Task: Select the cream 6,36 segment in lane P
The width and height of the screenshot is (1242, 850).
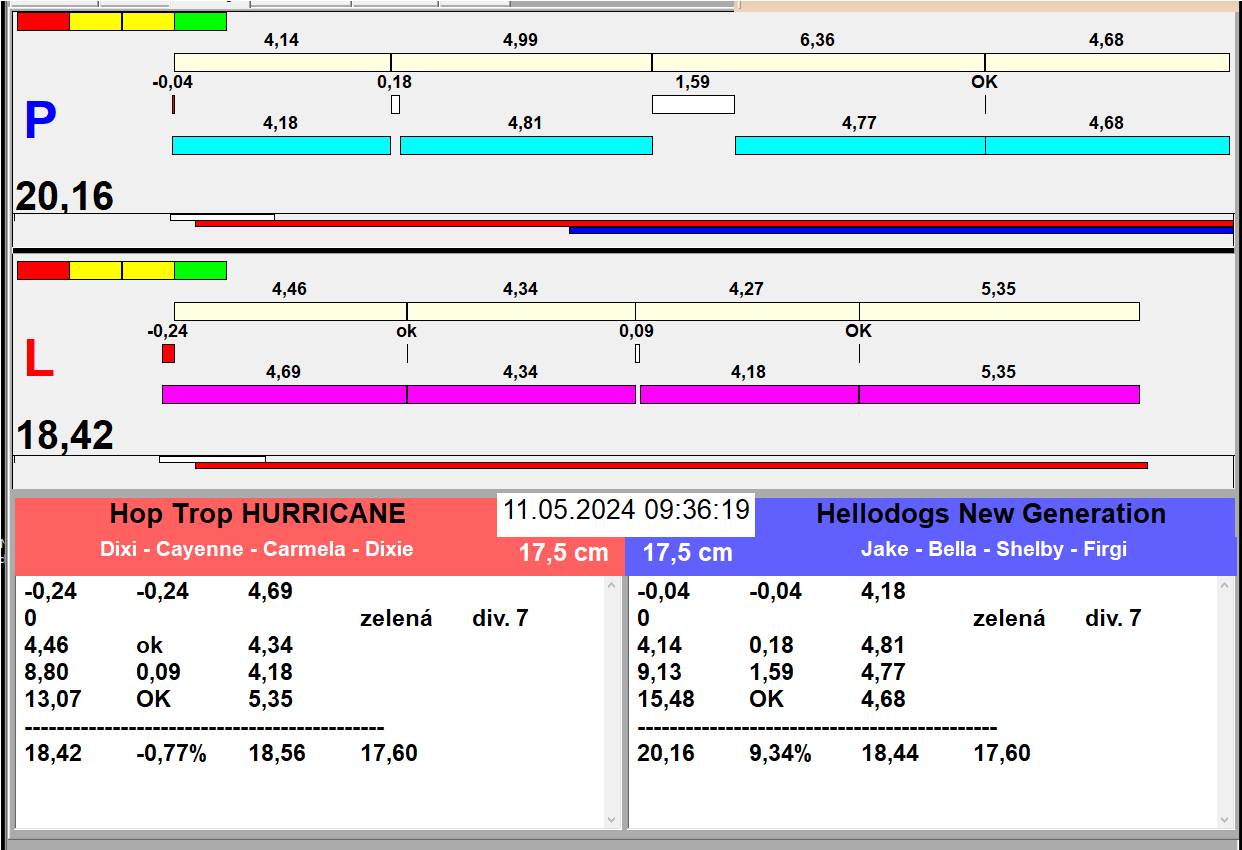Action: tap(817, 62)
